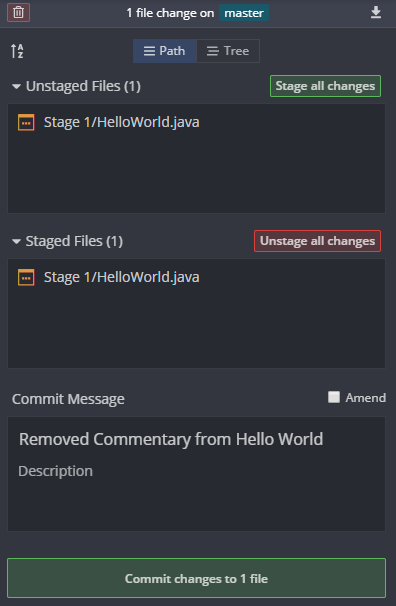Screen dimensions: 396x606
Task: Click modified-file icon in the Unstaged Files list
Action: tap(26, 123)
